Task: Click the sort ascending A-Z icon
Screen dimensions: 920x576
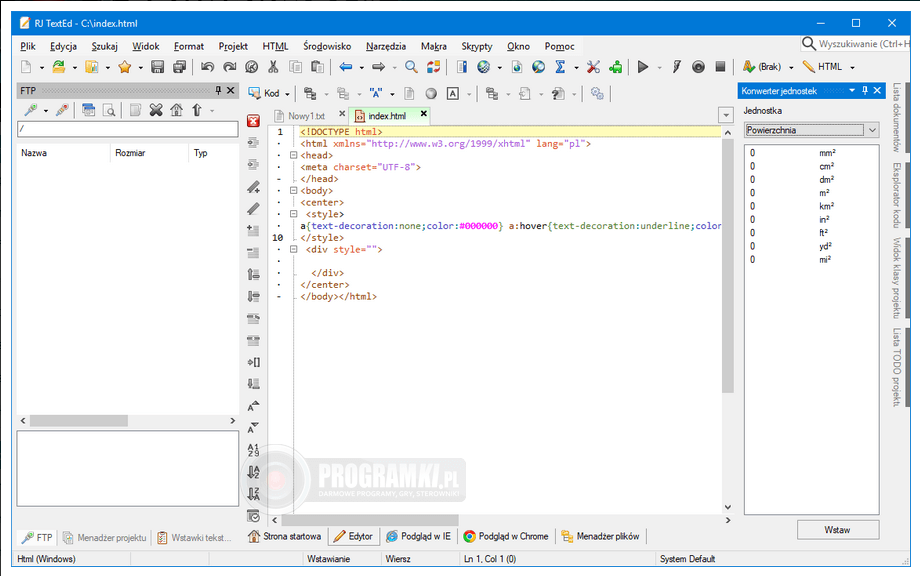Action: point(253,472)
